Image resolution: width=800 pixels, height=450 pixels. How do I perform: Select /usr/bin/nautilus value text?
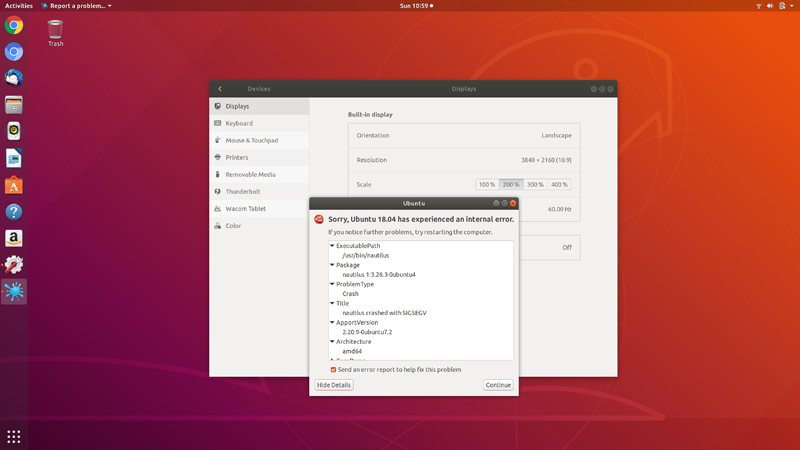(x=365, y=255)
